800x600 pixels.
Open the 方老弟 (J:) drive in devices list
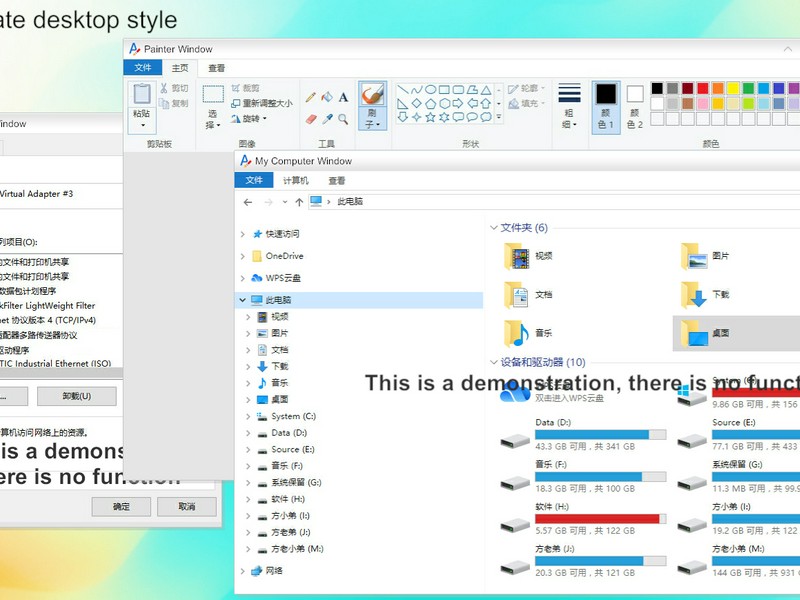[583, 561]
